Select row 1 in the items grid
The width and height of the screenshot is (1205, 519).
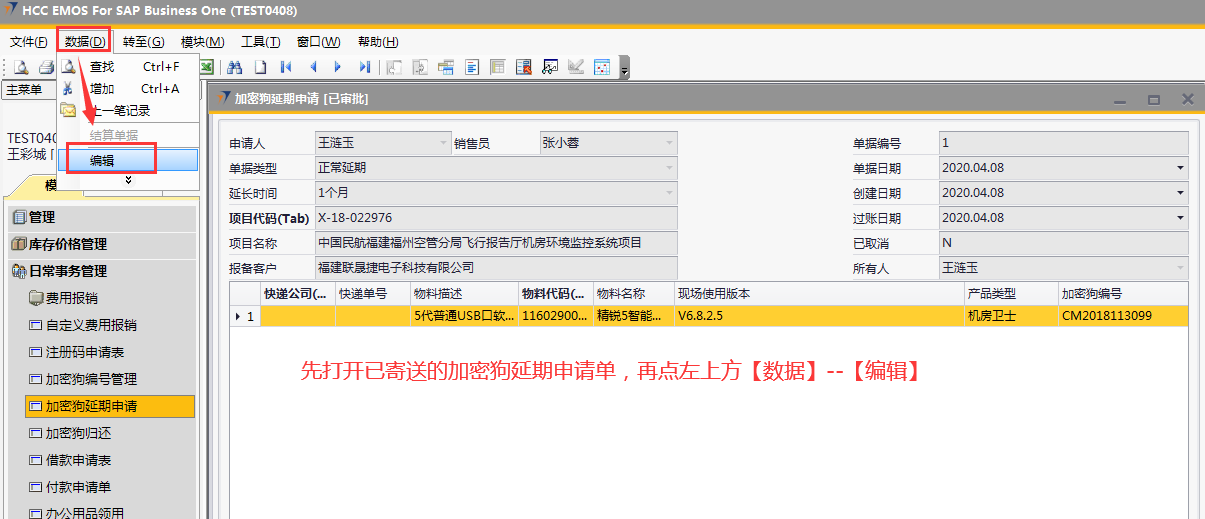click(x=244, y=316)
